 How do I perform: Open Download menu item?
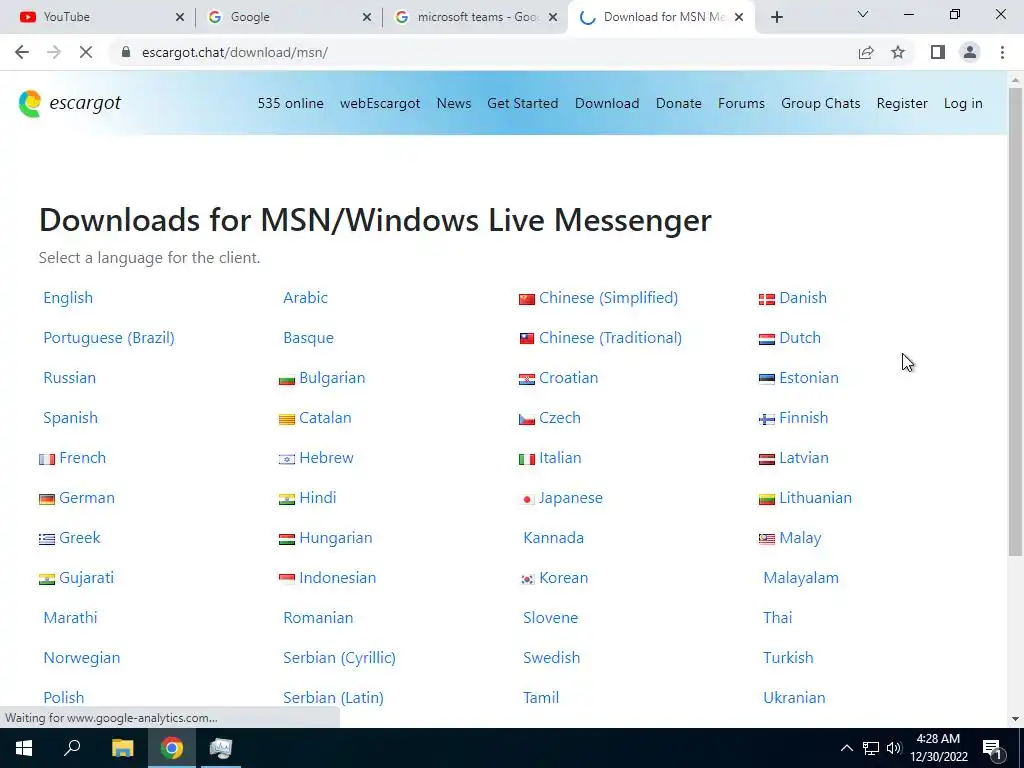pyautogui.click(x=607, y=103)
